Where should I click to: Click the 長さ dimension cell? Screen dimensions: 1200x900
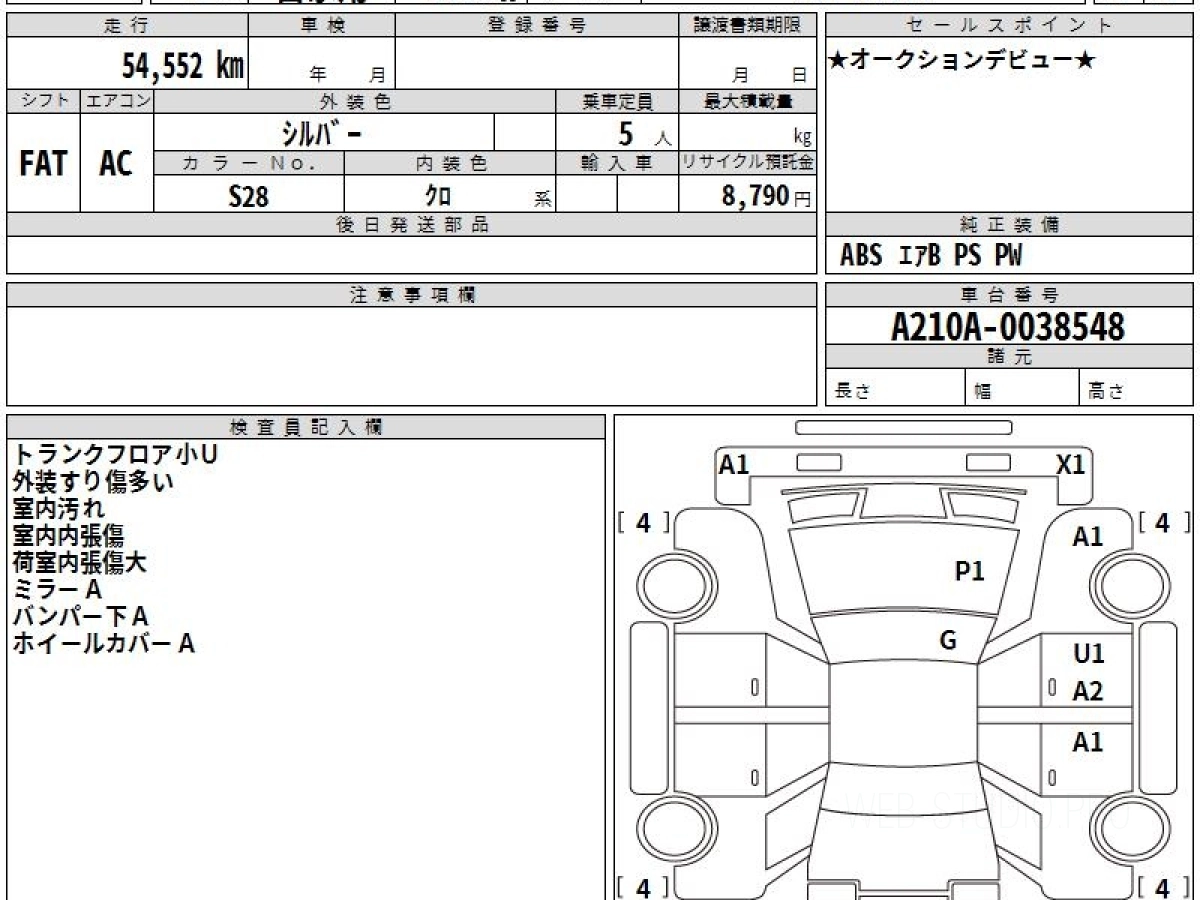pyautogui.click(x=895, y=389)
